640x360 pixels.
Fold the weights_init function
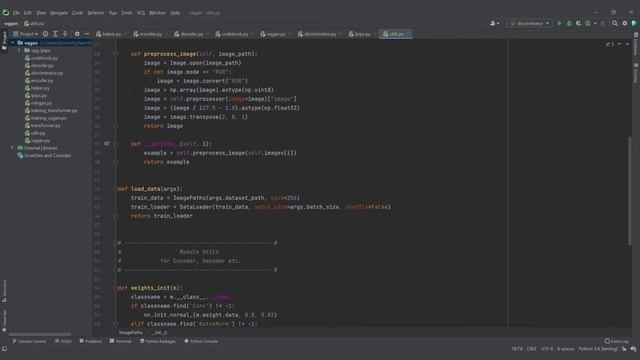pos(116,288)
